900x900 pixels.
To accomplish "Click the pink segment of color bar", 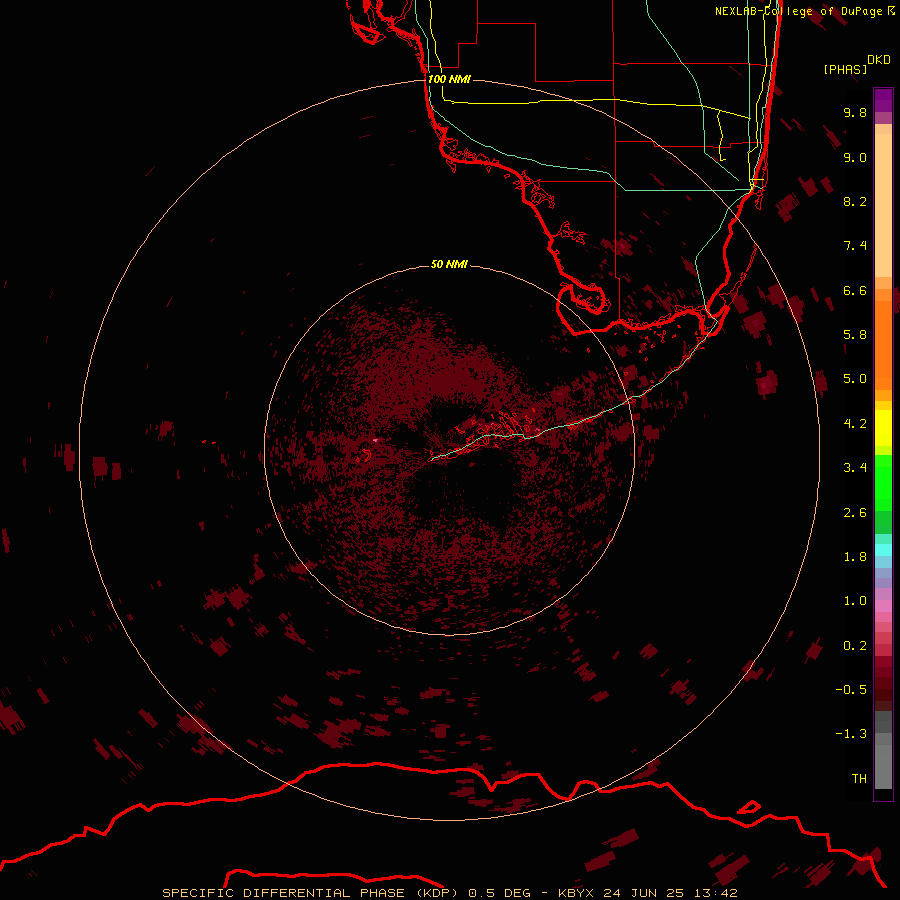I will click(x=883, y=605).
